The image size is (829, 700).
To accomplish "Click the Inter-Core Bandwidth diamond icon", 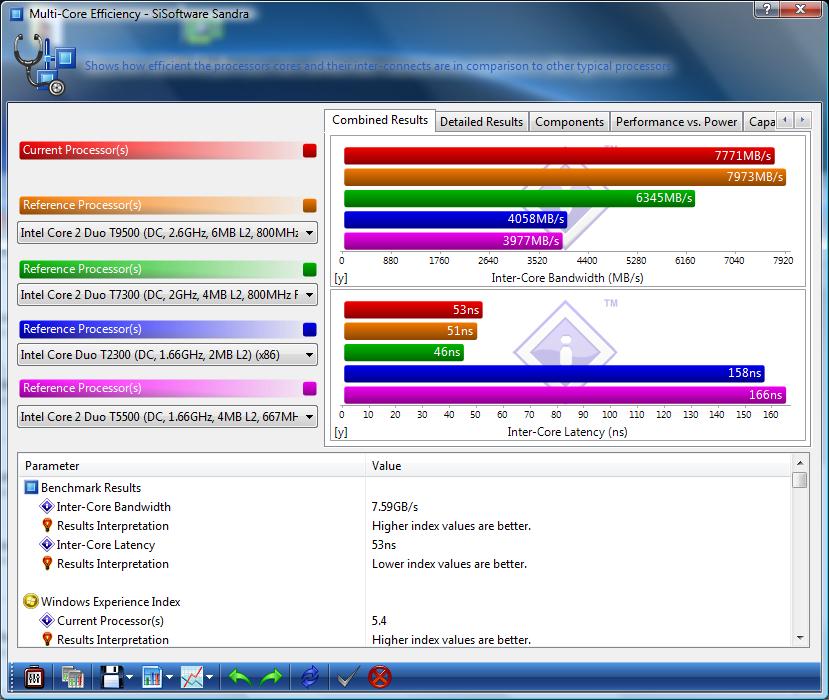I will [x=47, y=506].
